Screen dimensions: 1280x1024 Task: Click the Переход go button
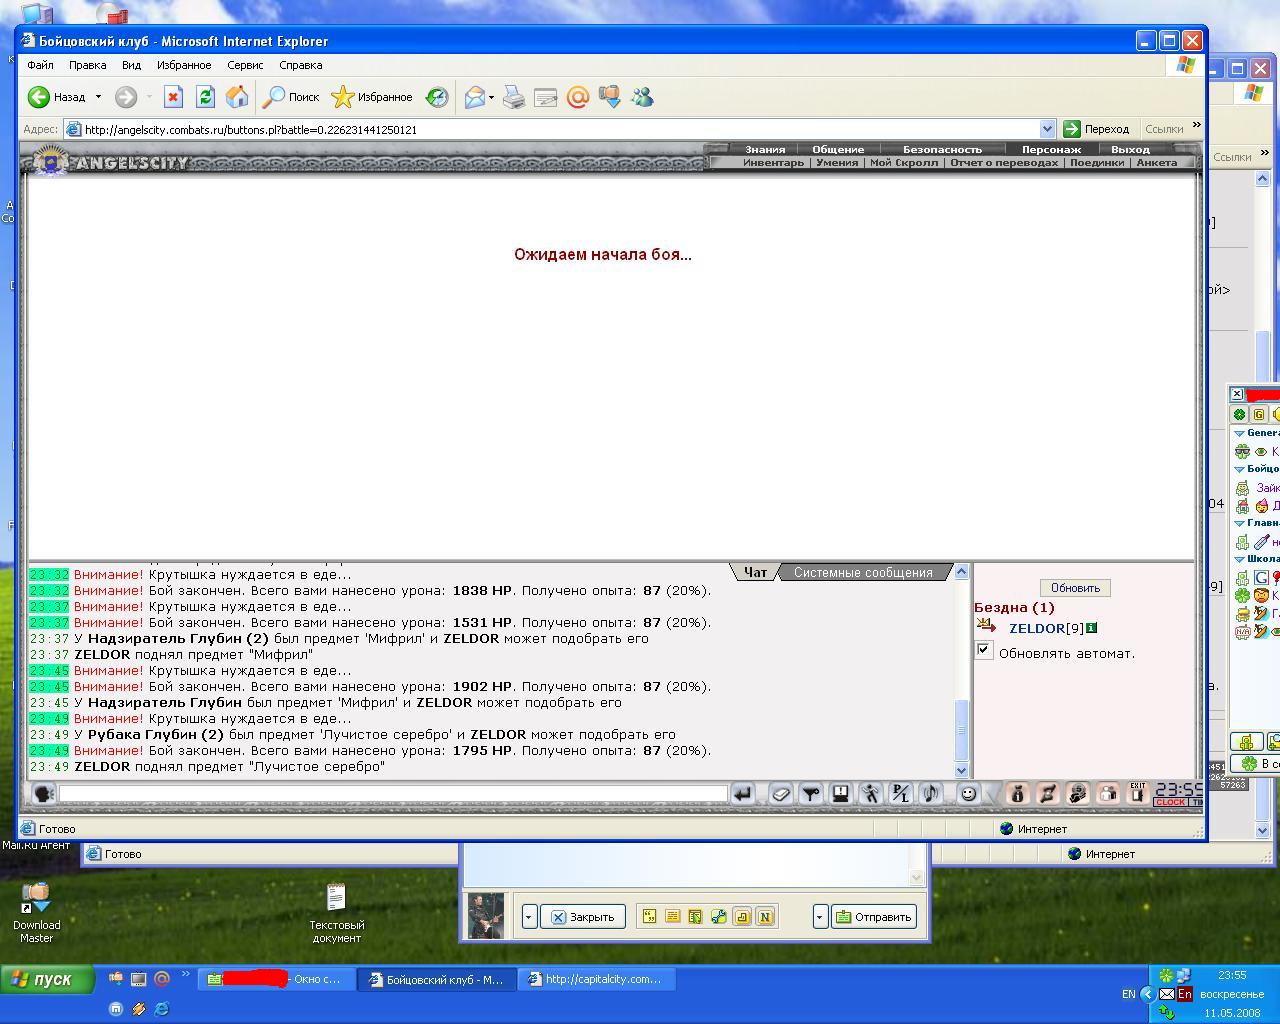pos(1096,129)
